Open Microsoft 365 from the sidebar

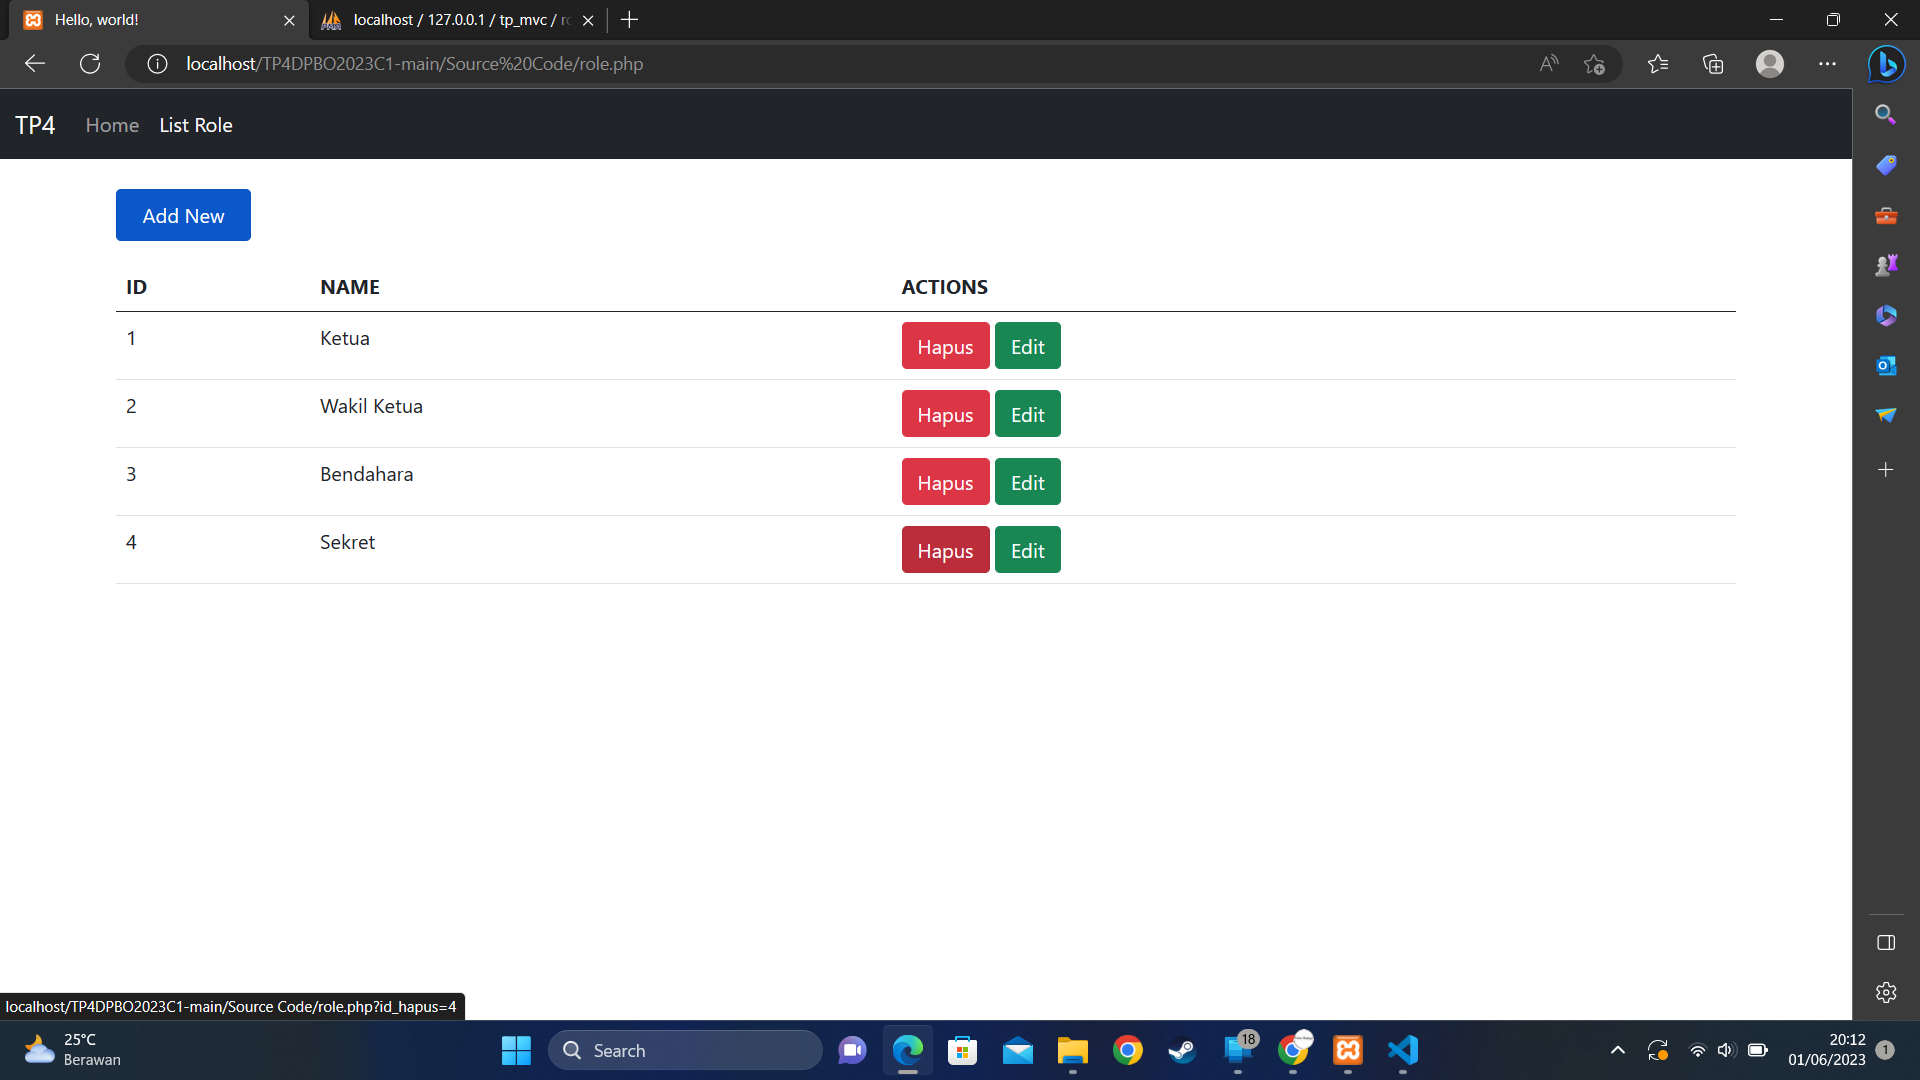(x=1886, y=315)
